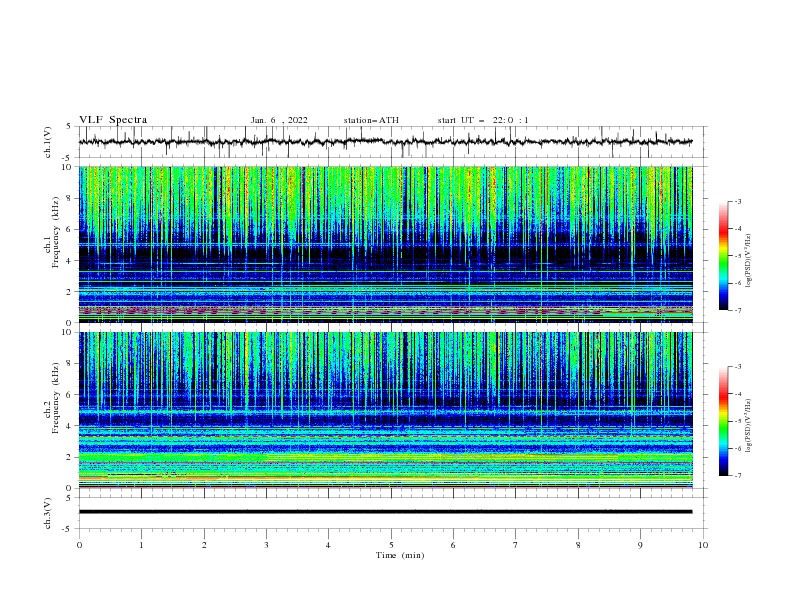792x612 pixels.
Task: Click the time axis tick label '5'
Action: click(x=391, y=545)
